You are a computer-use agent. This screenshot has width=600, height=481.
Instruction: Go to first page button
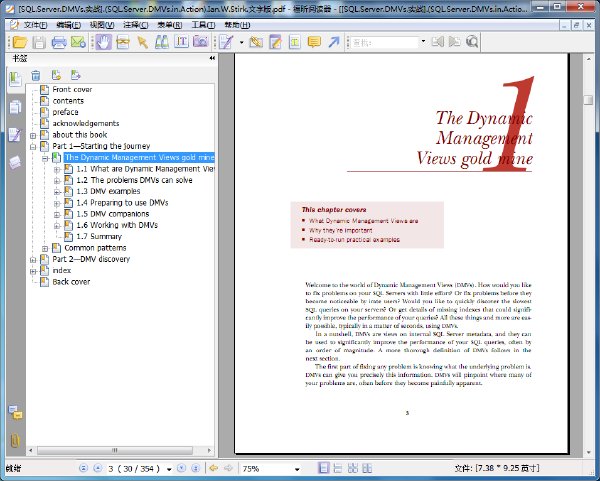pyautogui.click(x=83, y=468)
